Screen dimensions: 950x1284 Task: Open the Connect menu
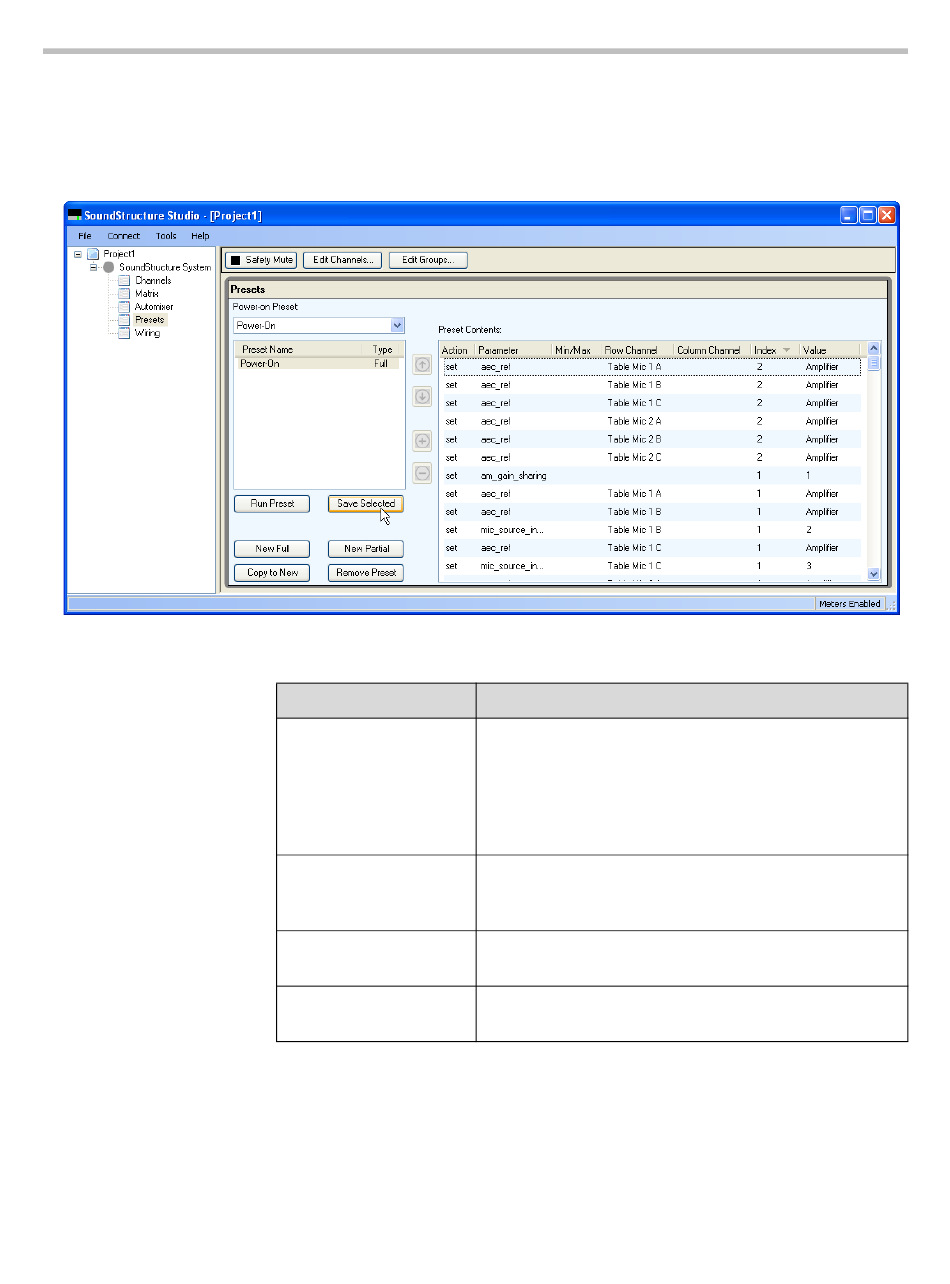point(124,236)
